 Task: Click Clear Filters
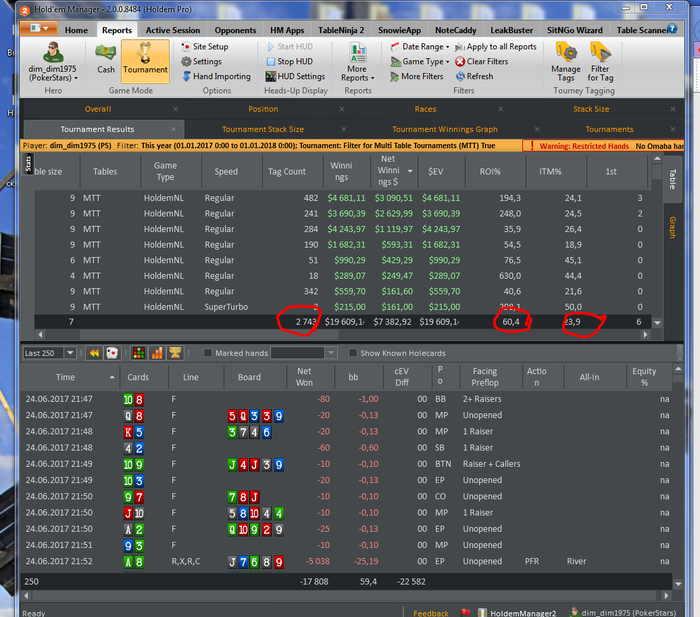(x=482, y=62)
